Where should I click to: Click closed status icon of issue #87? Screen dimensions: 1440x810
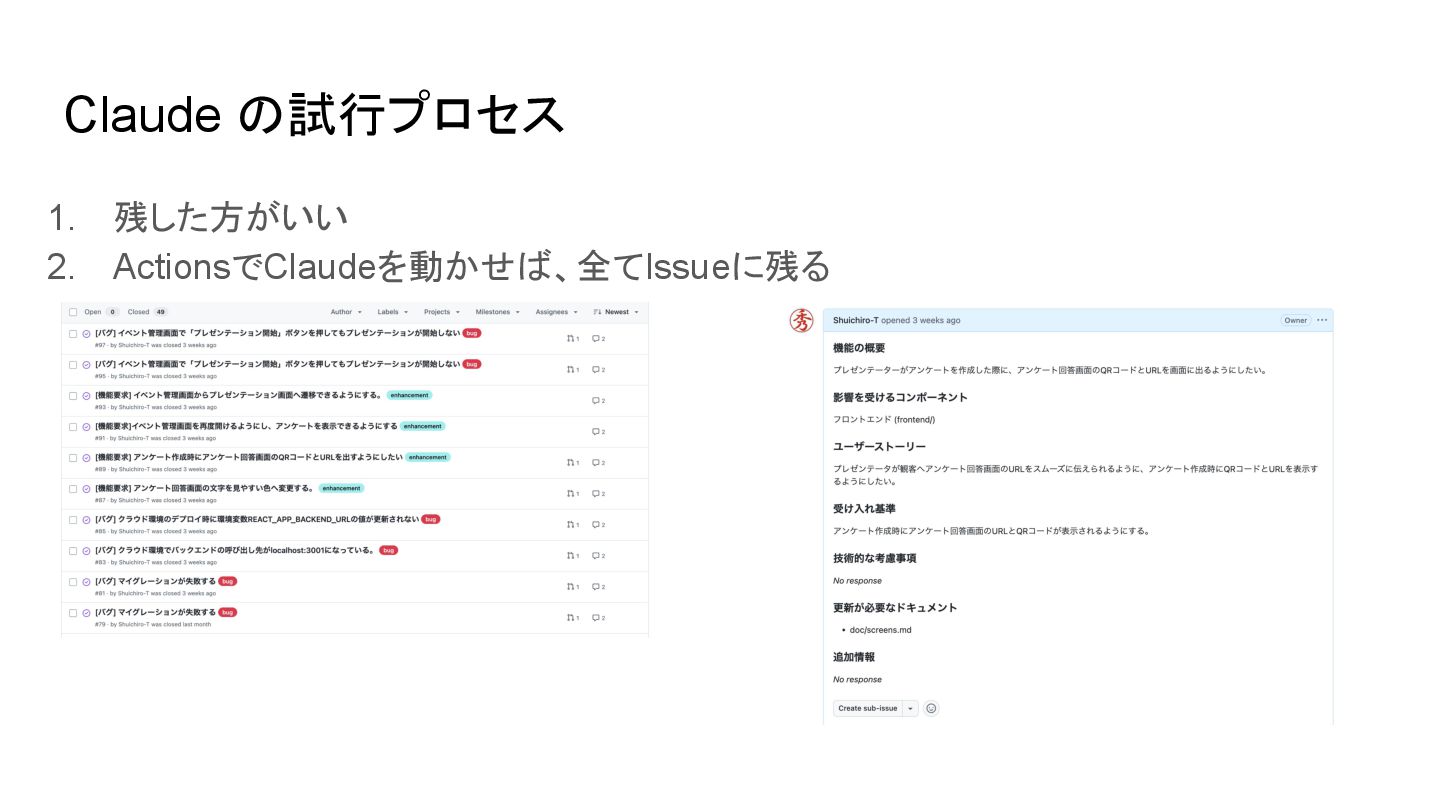pos(86,489)
